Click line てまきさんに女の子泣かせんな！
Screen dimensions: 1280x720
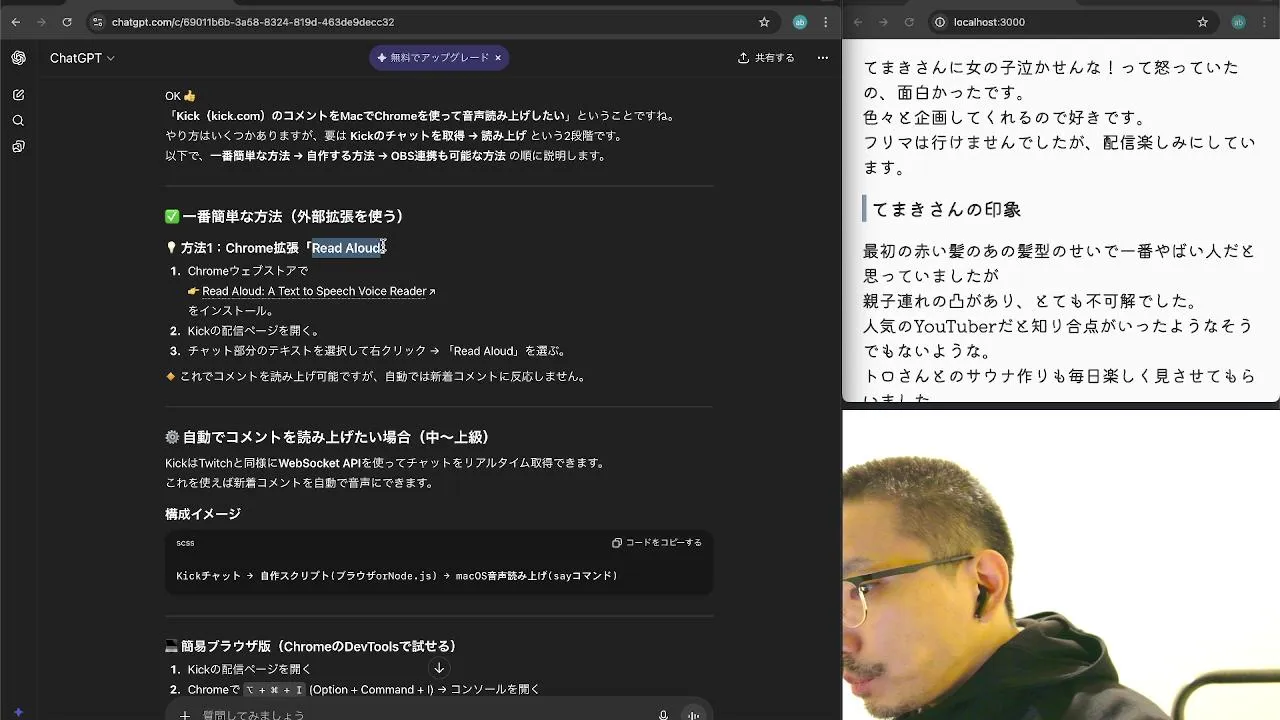(x=1051, y=79)
